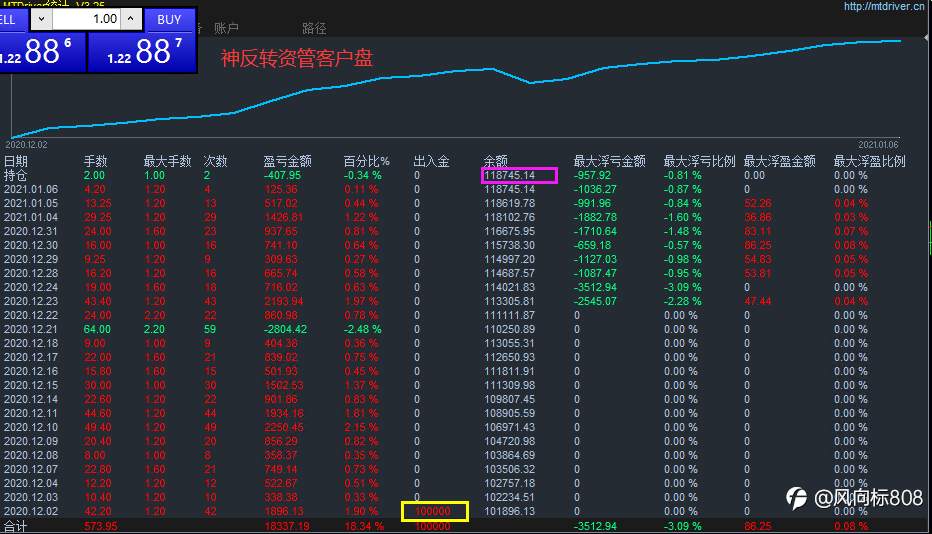Click the total profit 18337.19
Screen dimensions: 932x534
point(287,526)
